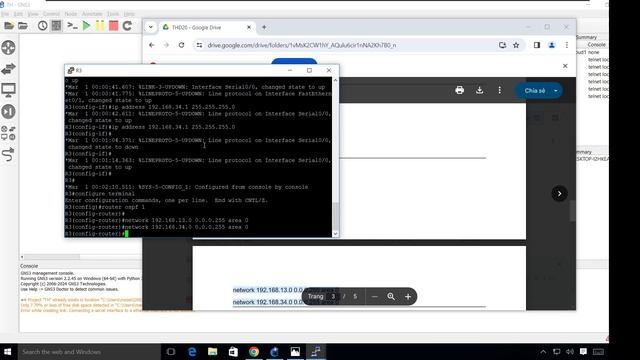Toggle Chrome side panel
640x360 pixels.
[537, 45]
